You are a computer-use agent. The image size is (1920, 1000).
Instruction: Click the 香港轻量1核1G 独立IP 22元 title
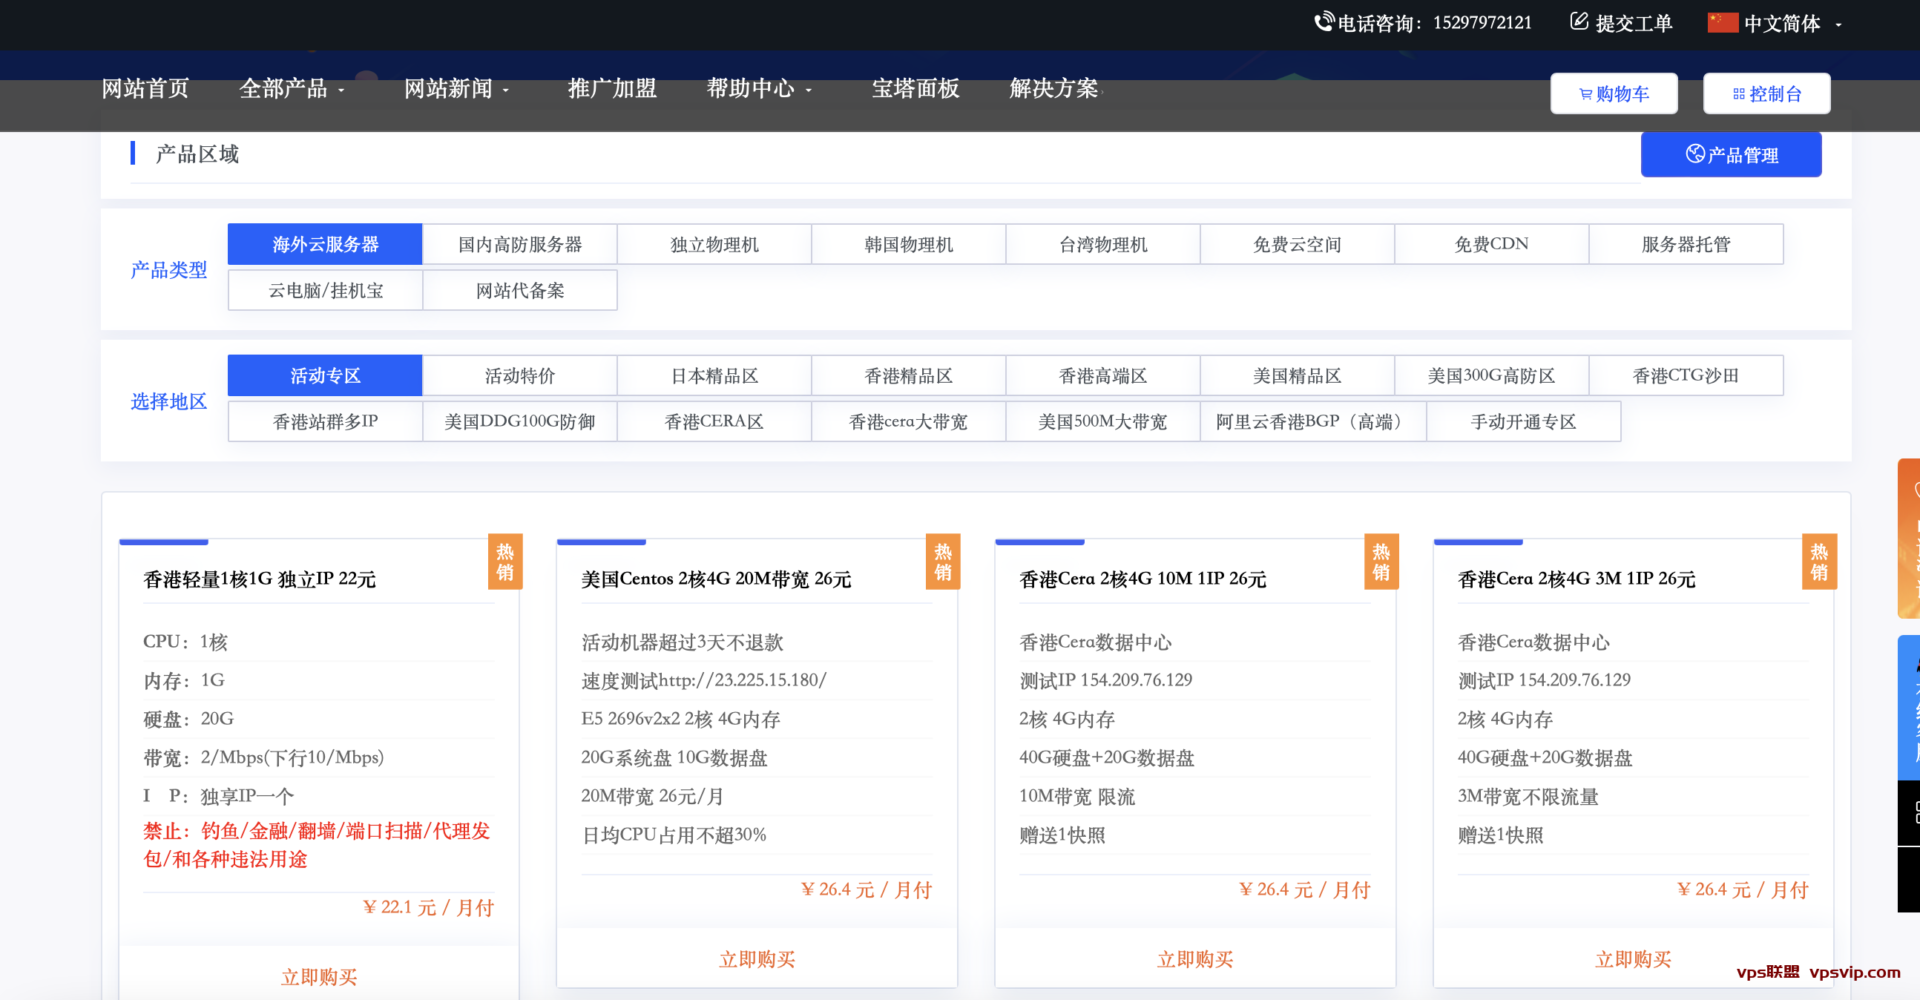click(260, 579)
